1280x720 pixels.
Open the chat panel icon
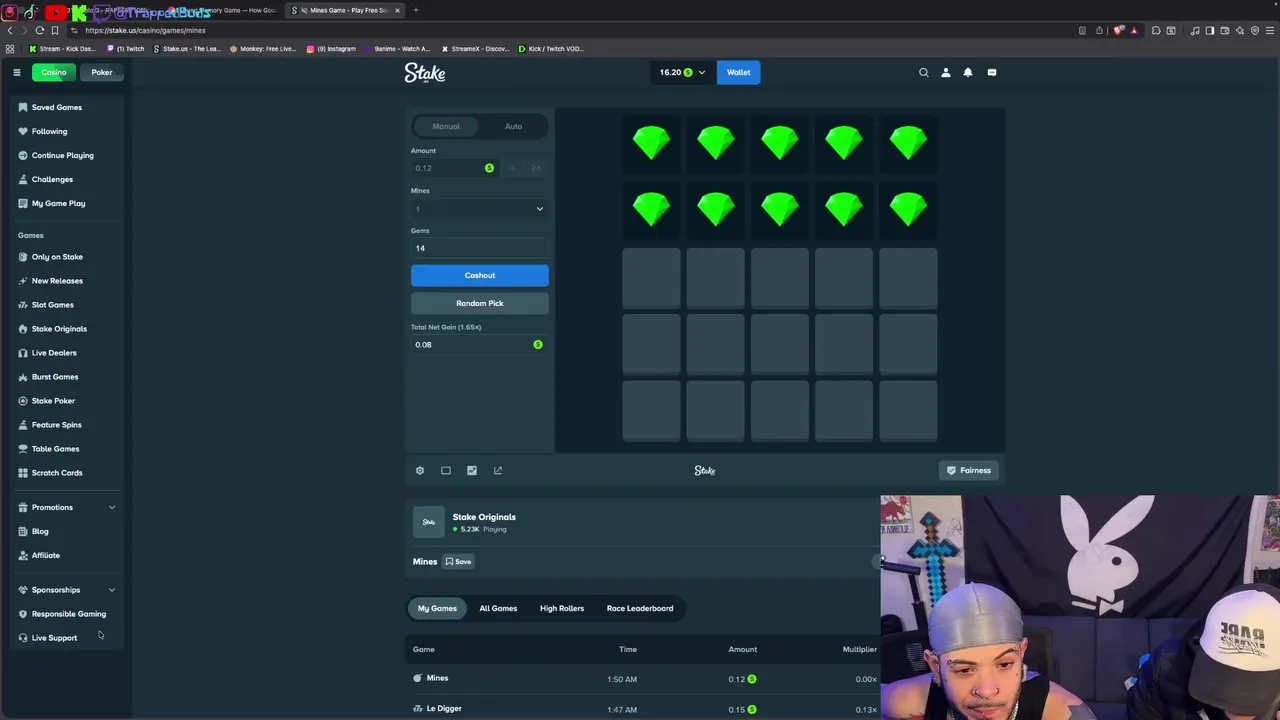tap(992, 72)
